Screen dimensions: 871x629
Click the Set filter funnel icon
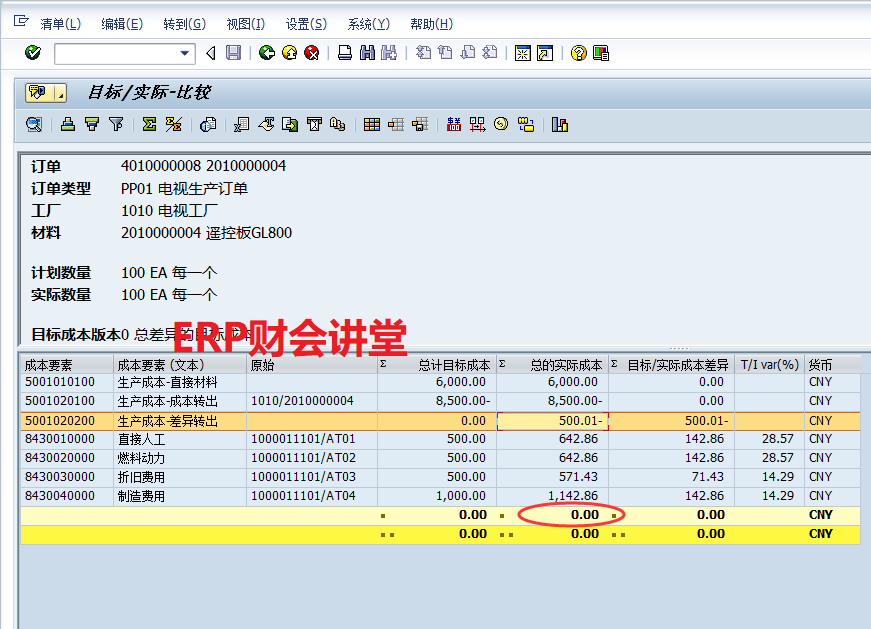pyautogui.click(x=116, y=125)
